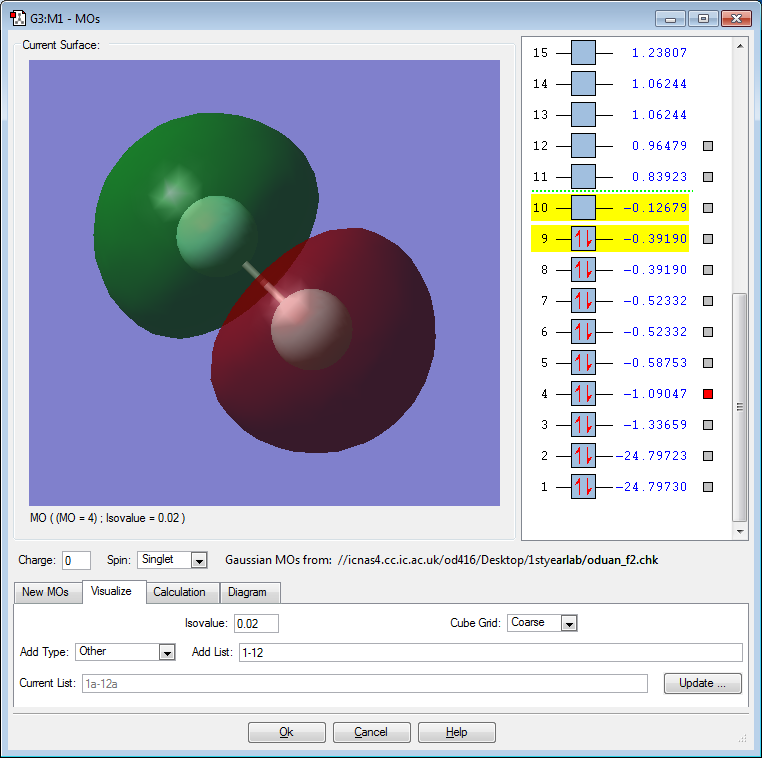Click the orbital list vertical scrollbar thumb

point(739,407)
